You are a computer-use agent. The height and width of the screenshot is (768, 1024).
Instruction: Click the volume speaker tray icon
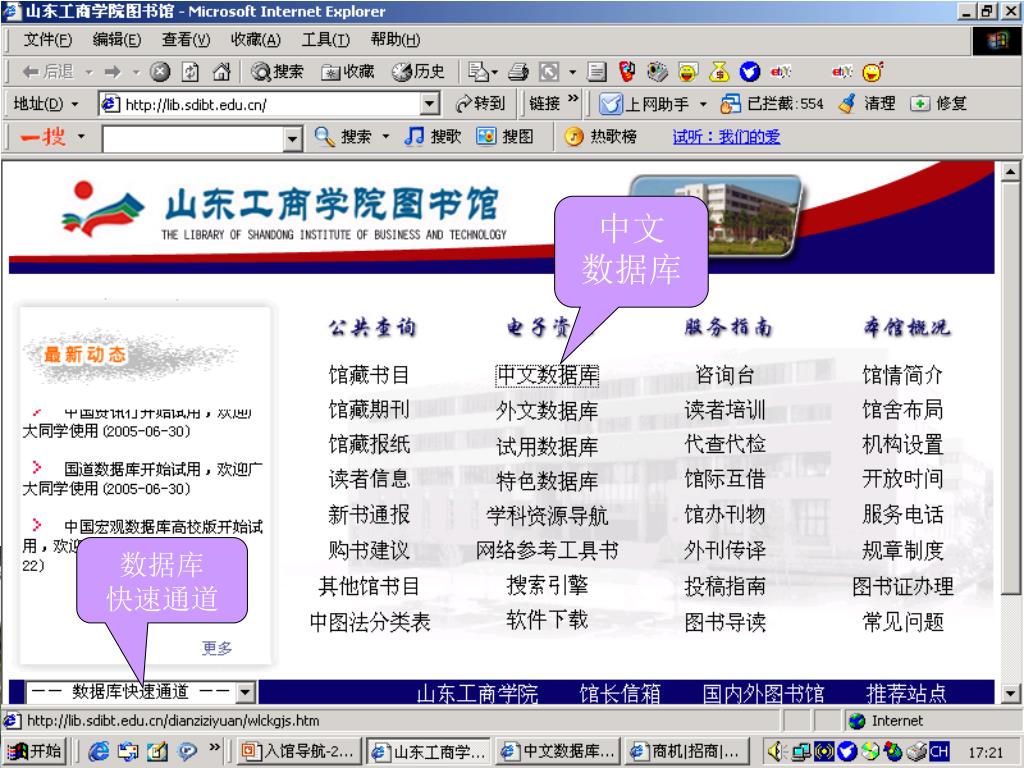click(x=776, y=752)
